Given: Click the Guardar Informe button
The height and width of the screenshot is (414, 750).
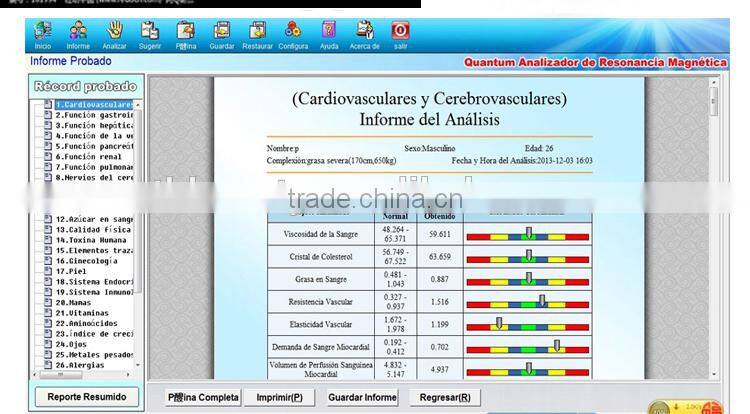Looking at the screenshot, I should 362,397.
